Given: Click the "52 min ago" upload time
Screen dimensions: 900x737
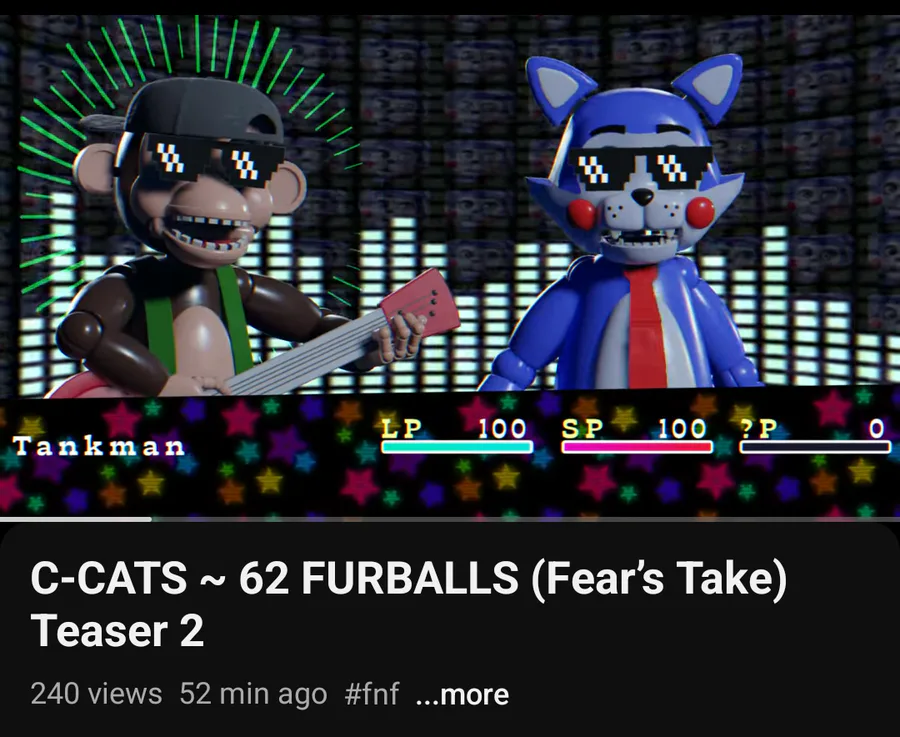Looking at the screenshot, I should 253,693.
